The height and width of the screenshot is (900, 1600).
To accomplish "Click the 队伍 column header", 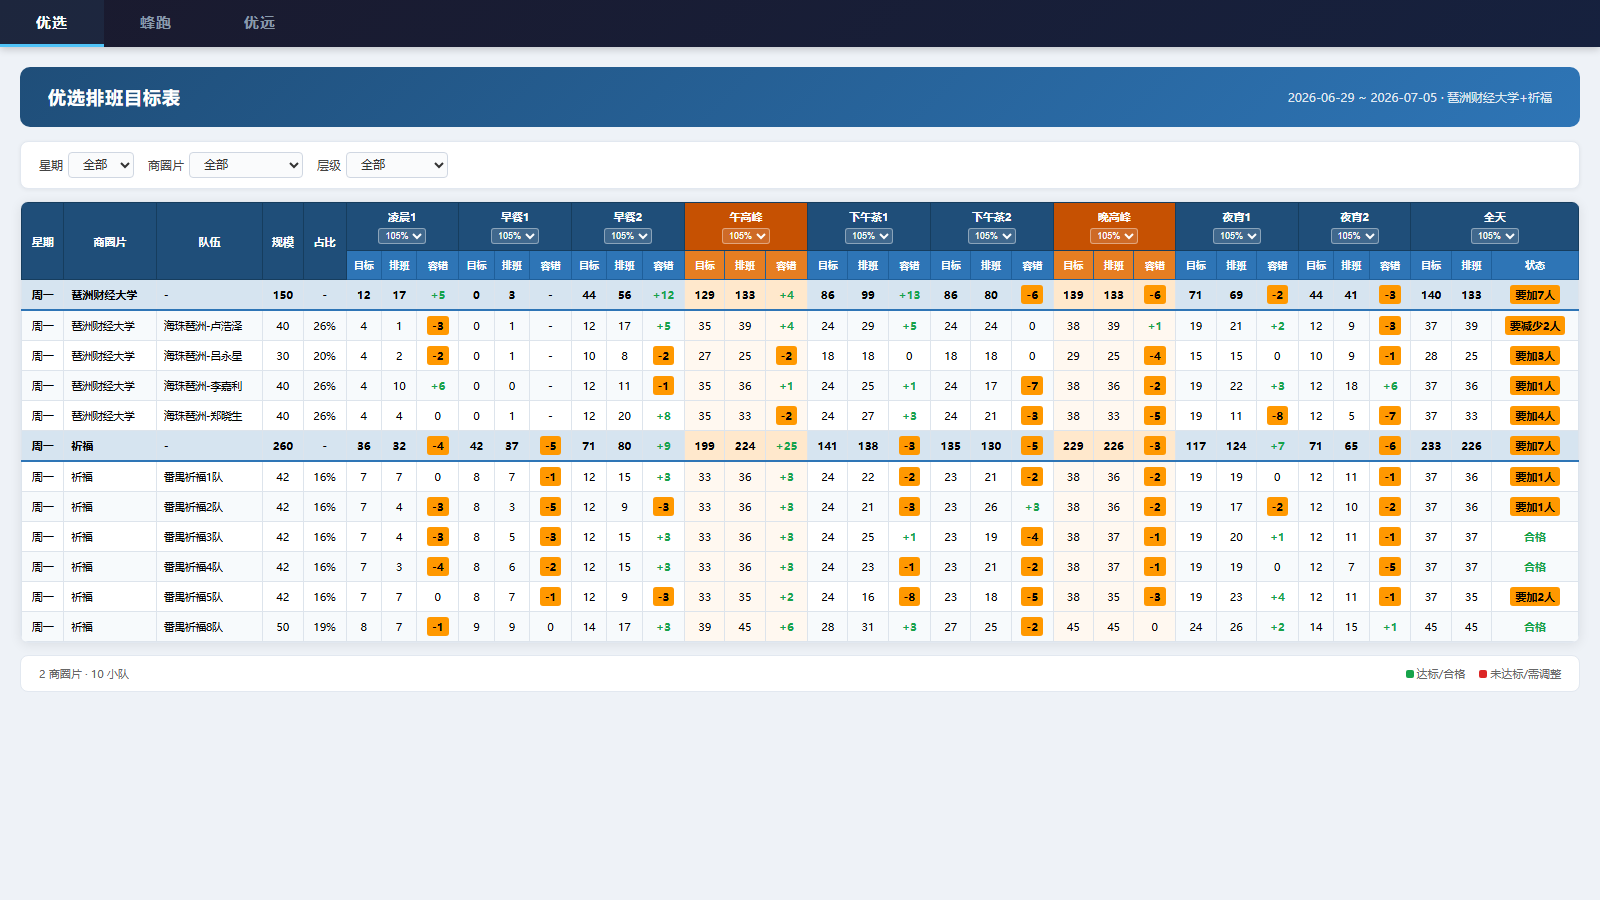I will pyautogui.click(x=209, y=242).
